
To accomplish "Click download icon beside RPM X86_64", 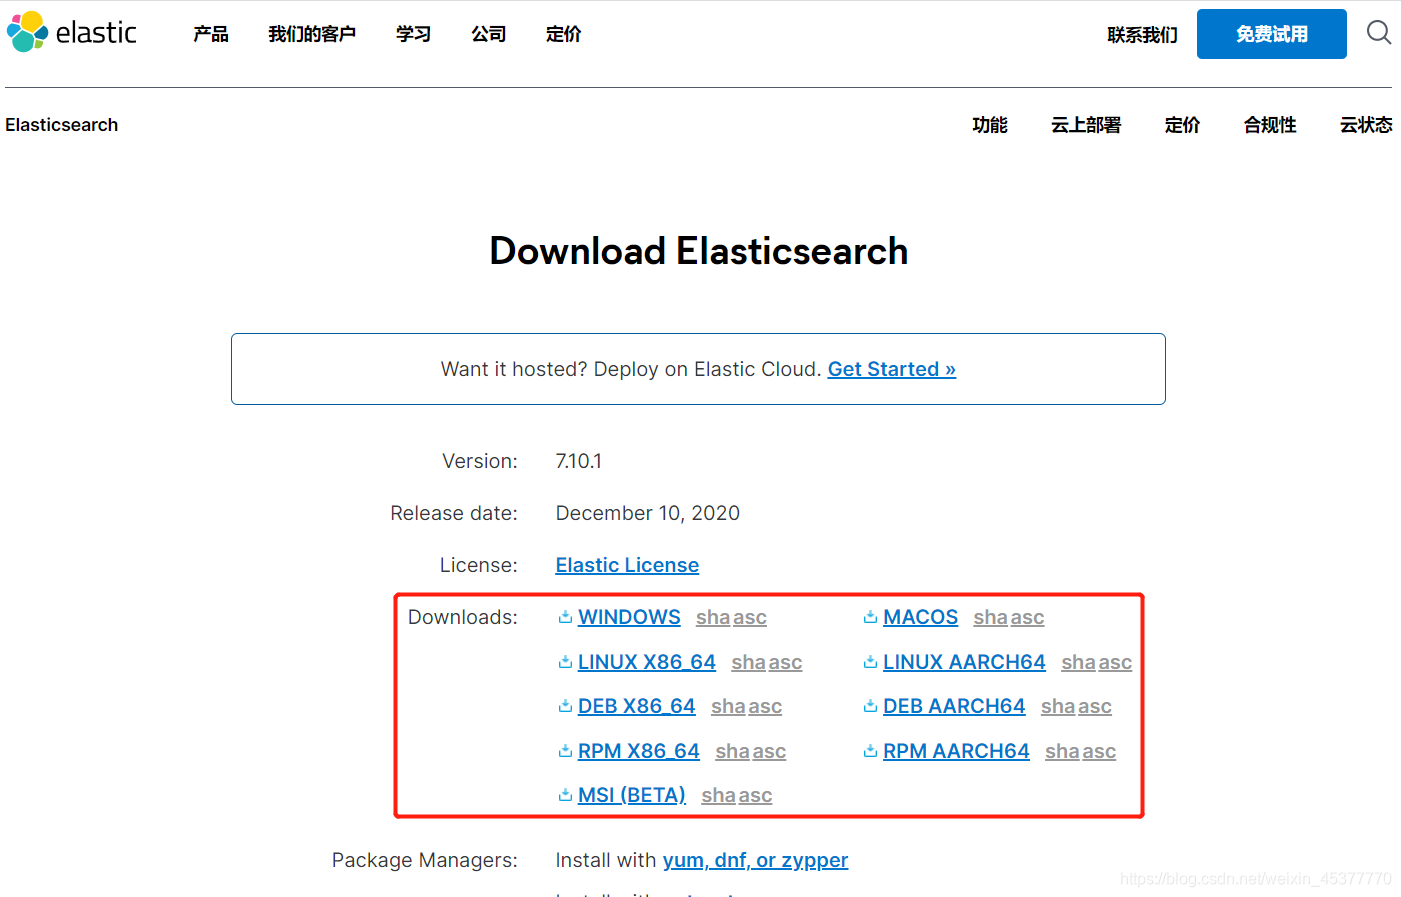I will click(565, 751).
